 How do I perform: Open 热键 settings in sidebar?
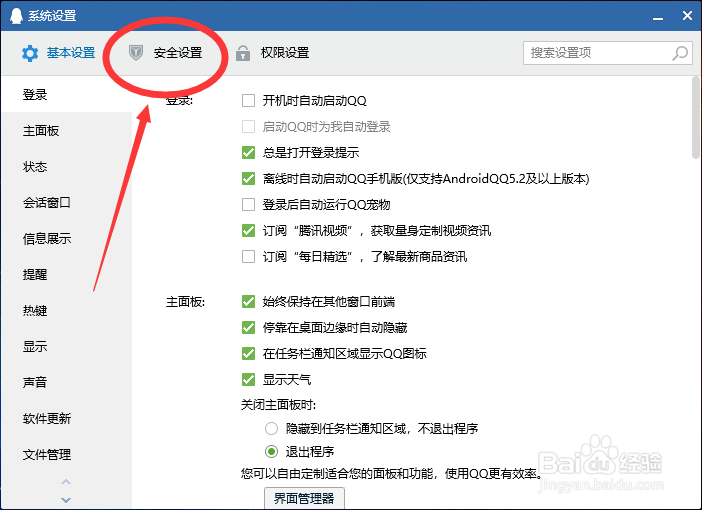66,310
